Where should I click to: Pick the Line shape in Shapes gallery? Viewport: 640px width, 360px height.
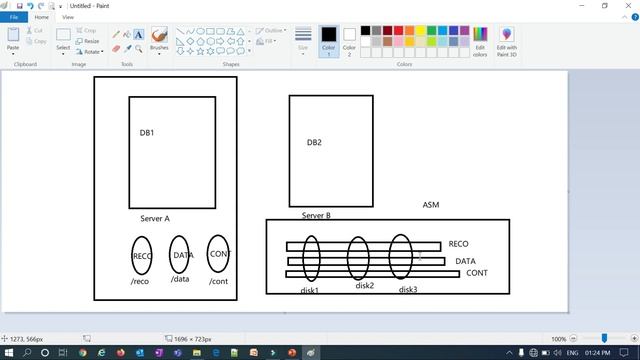[x=180, y=31]
